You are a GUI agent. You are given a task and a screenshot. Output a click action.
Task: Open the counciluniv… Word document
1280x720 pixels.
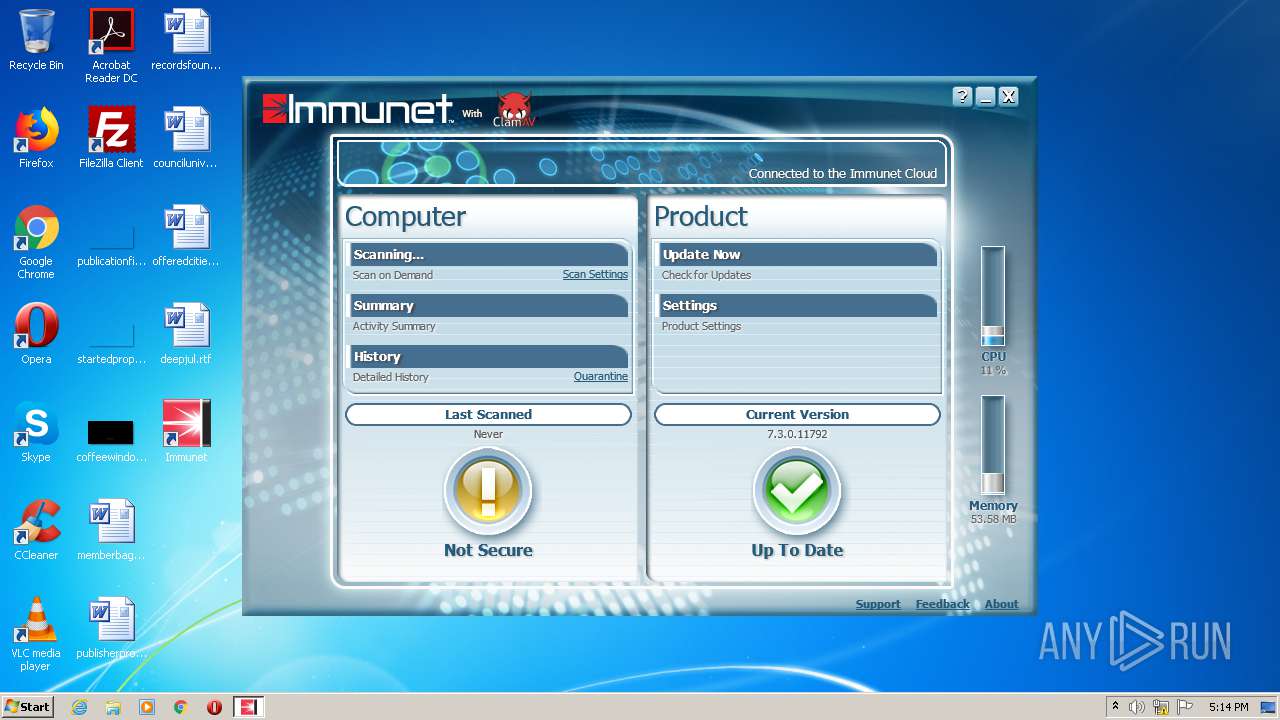click(x=186, y=138)
